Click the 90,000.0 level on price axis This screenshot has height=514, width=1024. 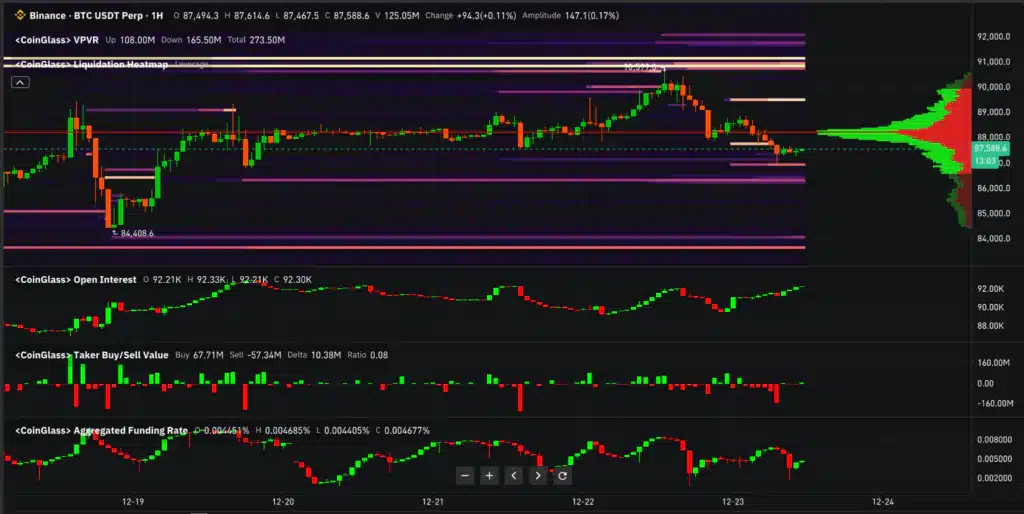(x=994, y=87)
